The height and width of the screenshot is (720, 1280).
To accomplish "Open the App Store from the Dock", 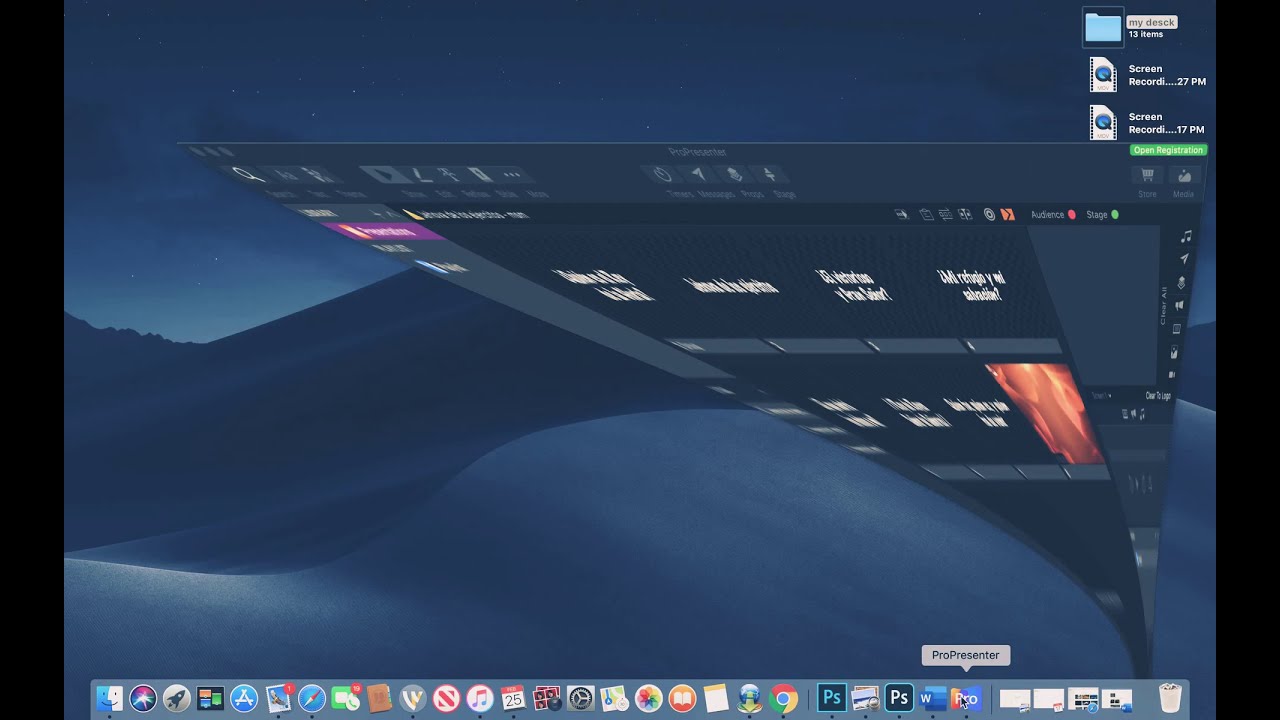I will coord(244,698).
